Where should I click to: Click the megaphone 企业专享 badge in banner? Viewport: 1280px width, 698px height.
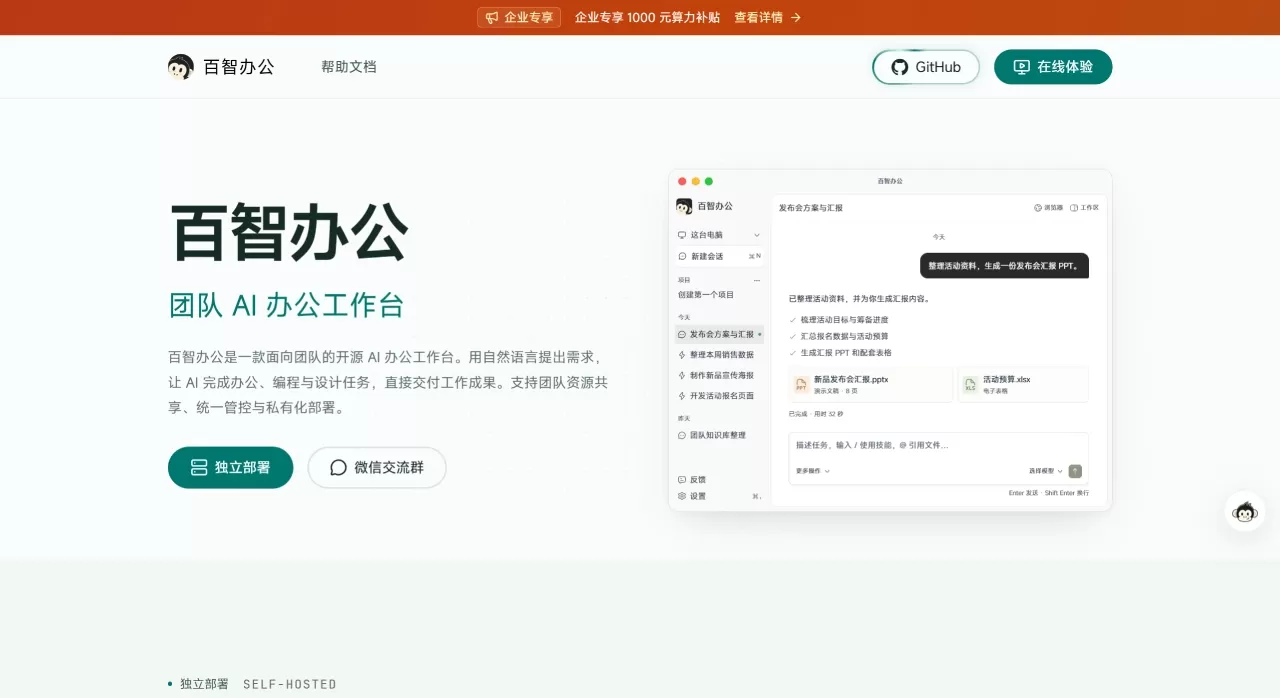tap(519, 17)
